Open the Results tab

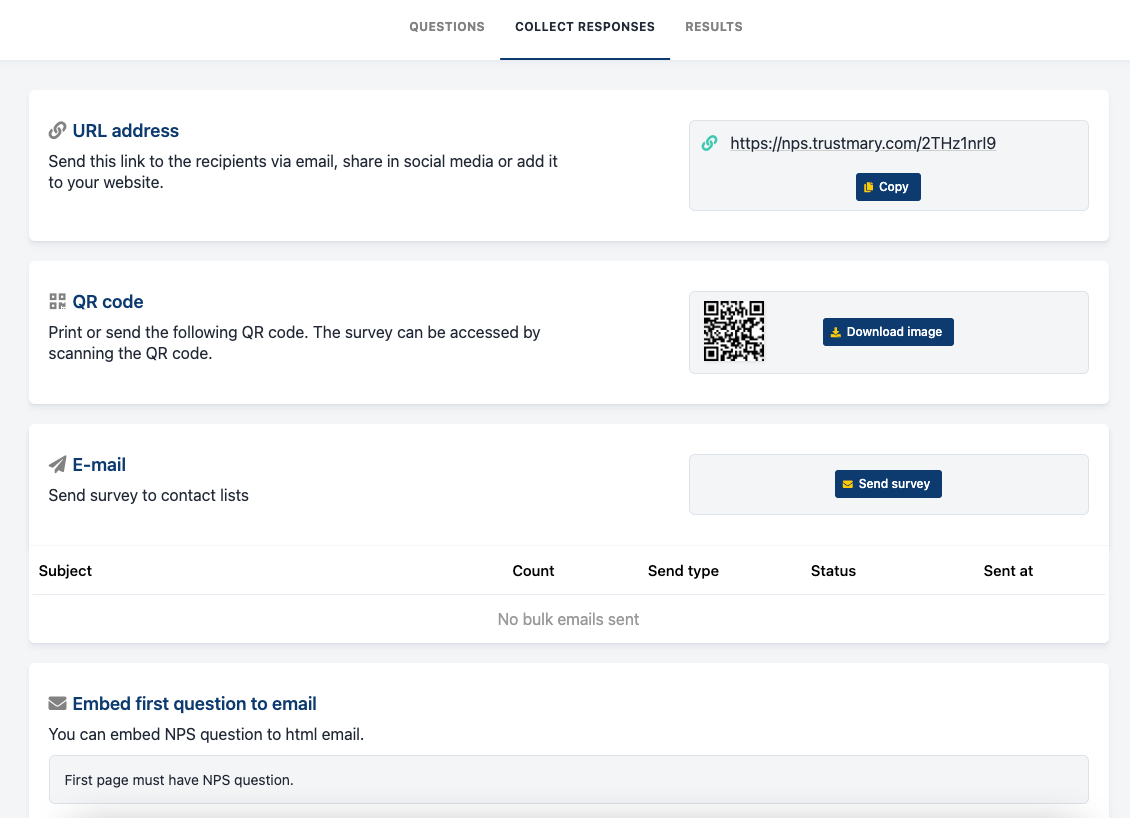[x=714, y=27]
